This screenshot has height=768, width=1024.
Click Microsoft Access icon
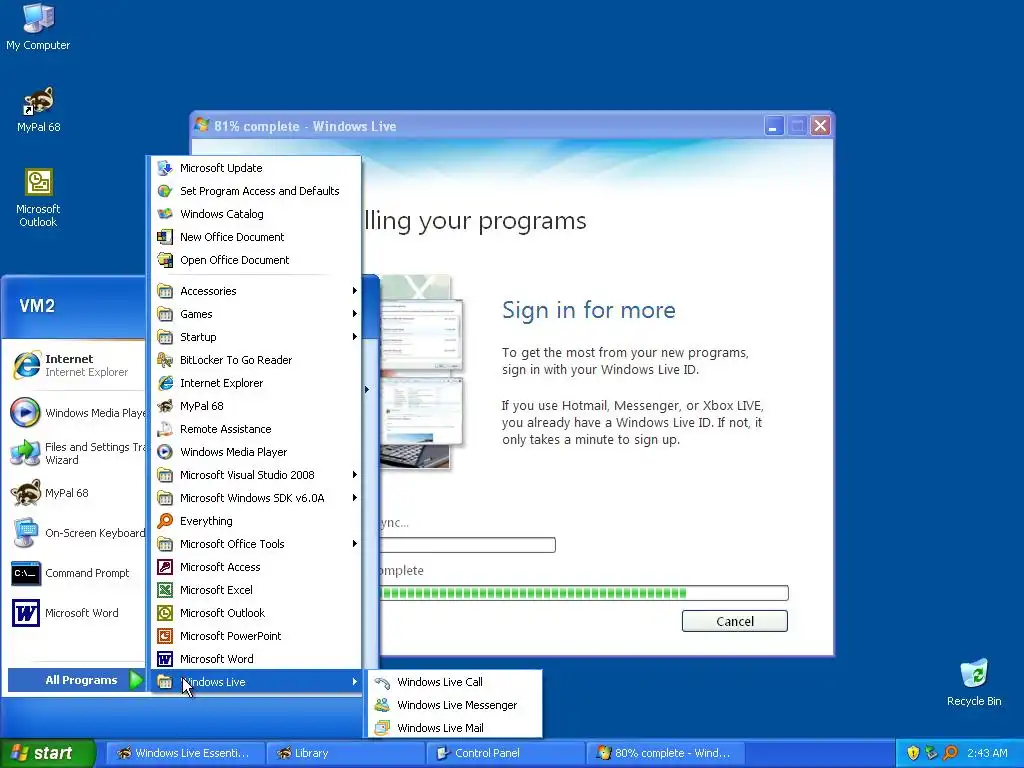[x=165, y=567]
